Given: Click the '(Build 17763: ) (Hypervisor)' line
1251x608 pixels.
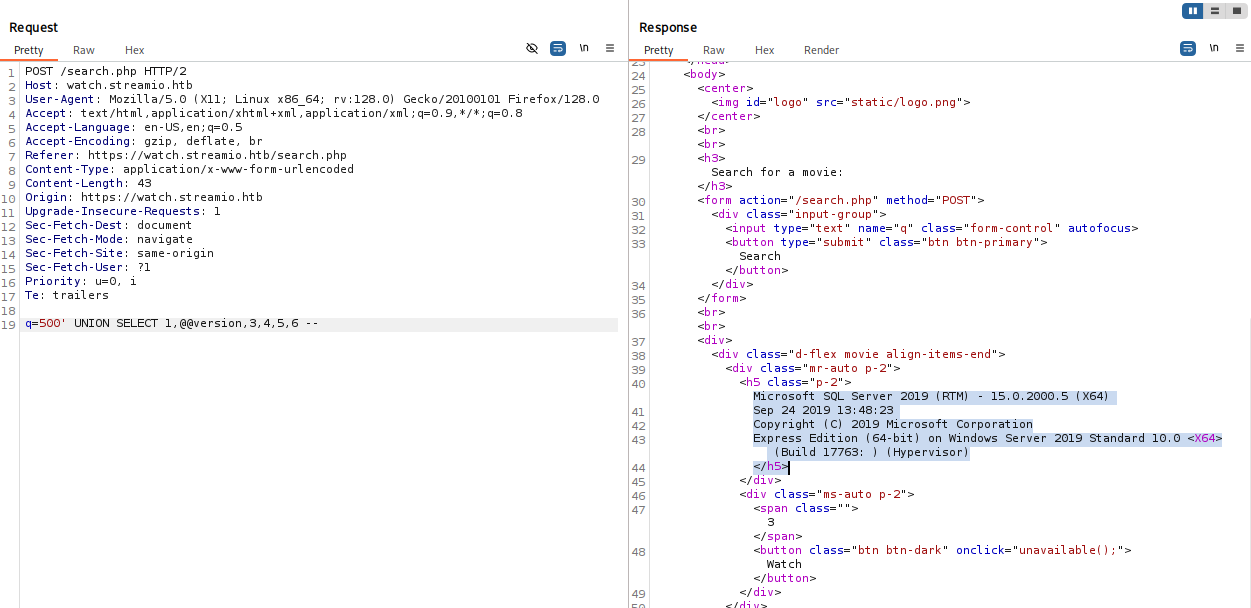Looking at the screenshot, I should tap(871, 452).
